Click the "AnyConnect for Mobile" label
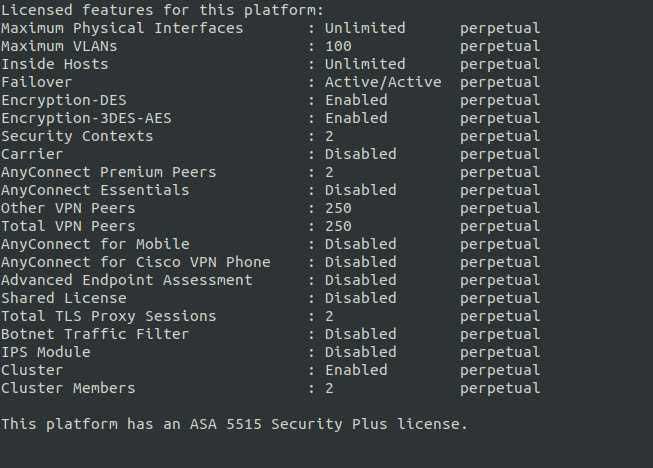Viewport: 653px width, 468px height. (95, 244)
